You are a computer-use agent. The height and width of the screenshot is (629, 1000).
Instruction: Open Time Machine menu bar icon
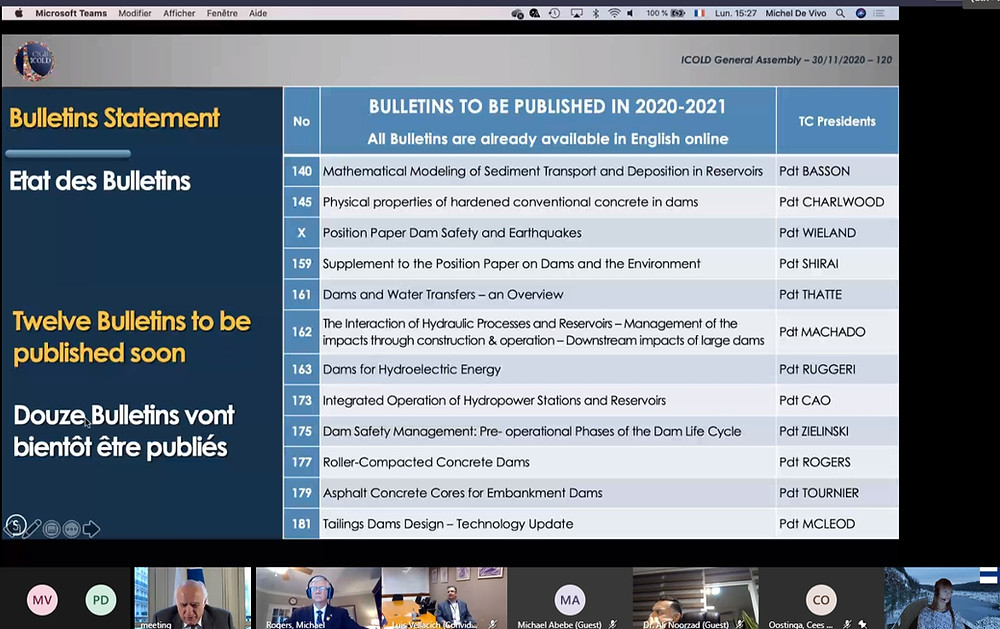pyautogui.click(x=554, y=13)
